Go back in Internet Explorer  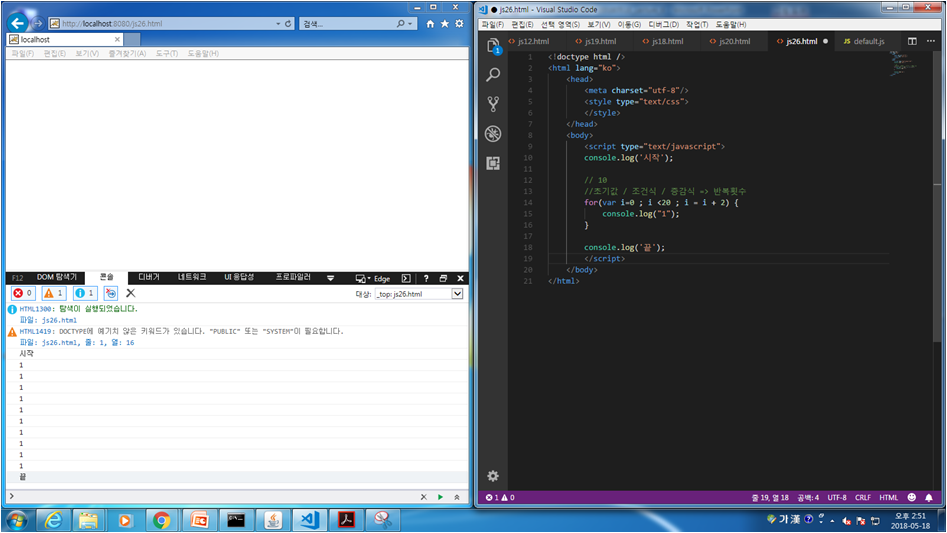tap(18, 24)
